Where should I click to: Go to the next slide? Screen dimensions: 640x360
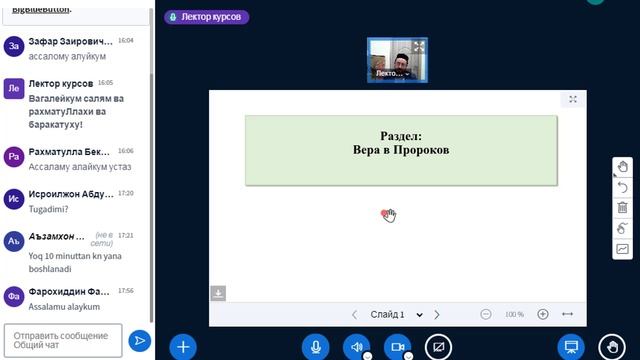437,315
